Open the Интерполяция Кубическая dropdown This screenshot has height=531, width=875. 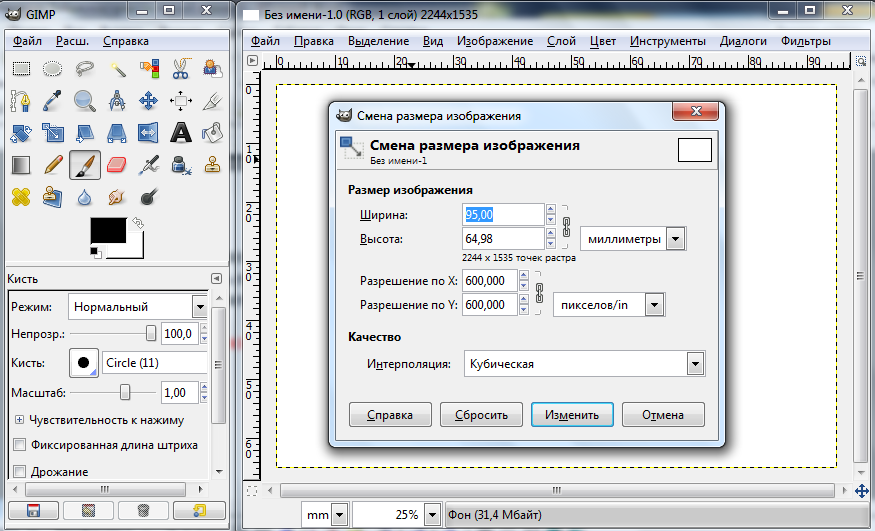tap(585, 364)
